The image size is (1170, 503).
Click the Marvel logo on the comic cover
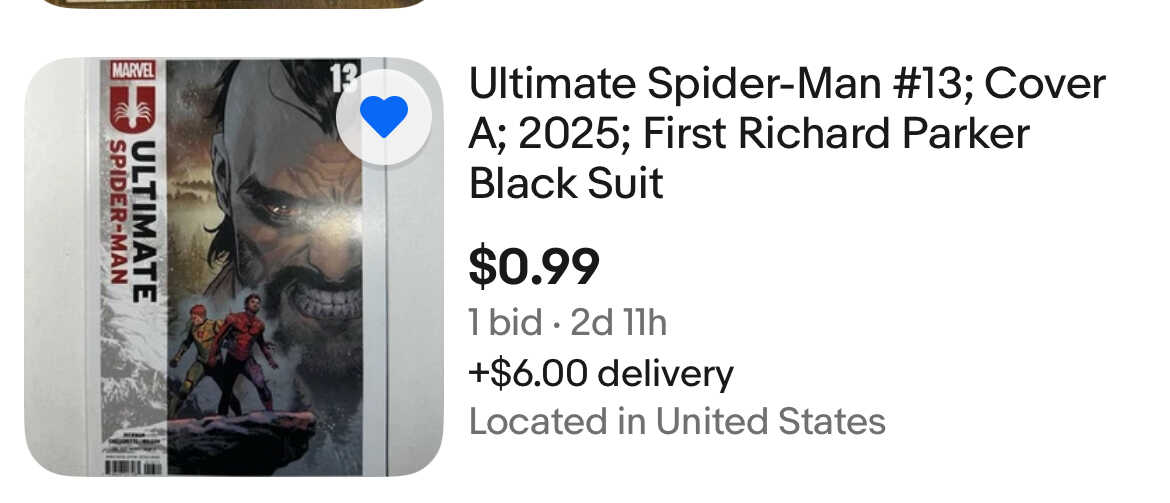[x=134, y=70]
